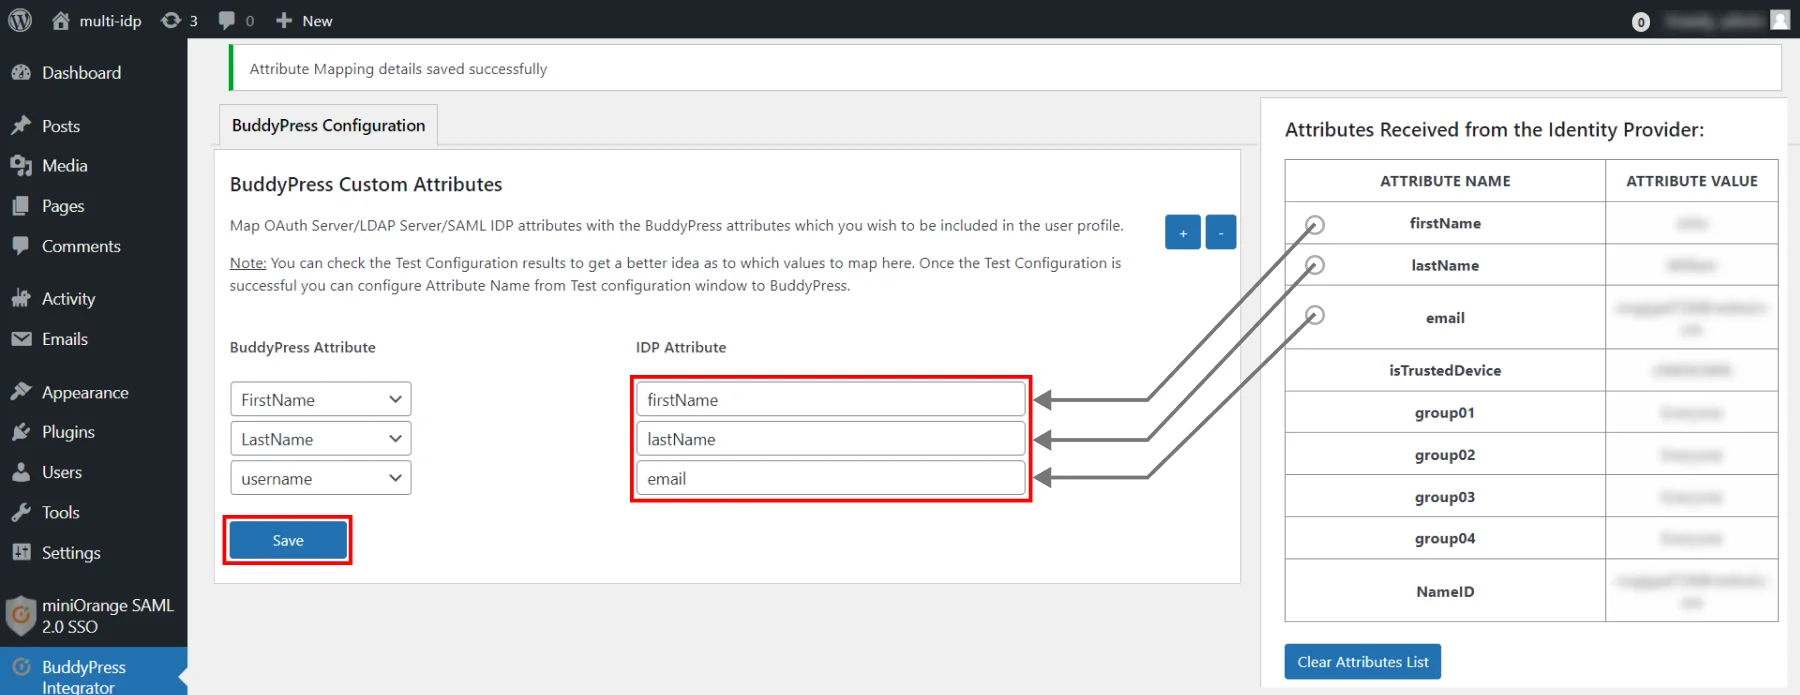The width and height of the screenshot is (1800, 695).
Task: Click the email IDP attribute field
Action: (830, 478)
